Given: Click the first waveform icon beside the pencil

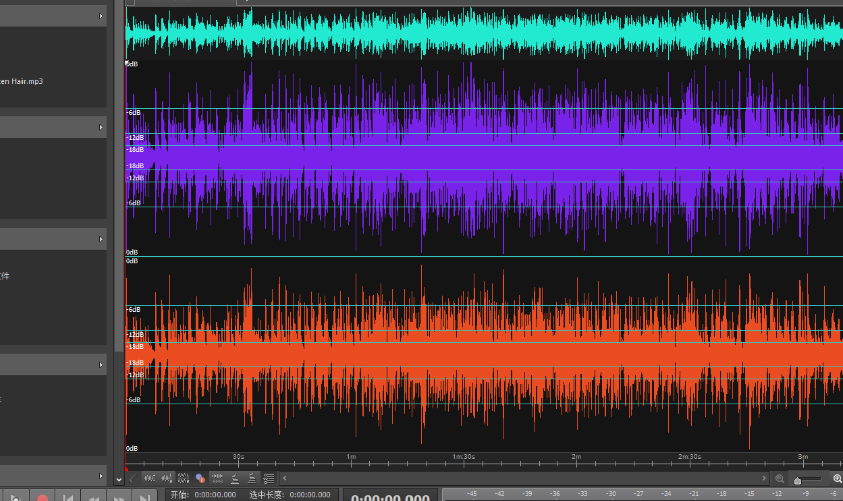Looking at the screenshot, I should tap(149, 478).
